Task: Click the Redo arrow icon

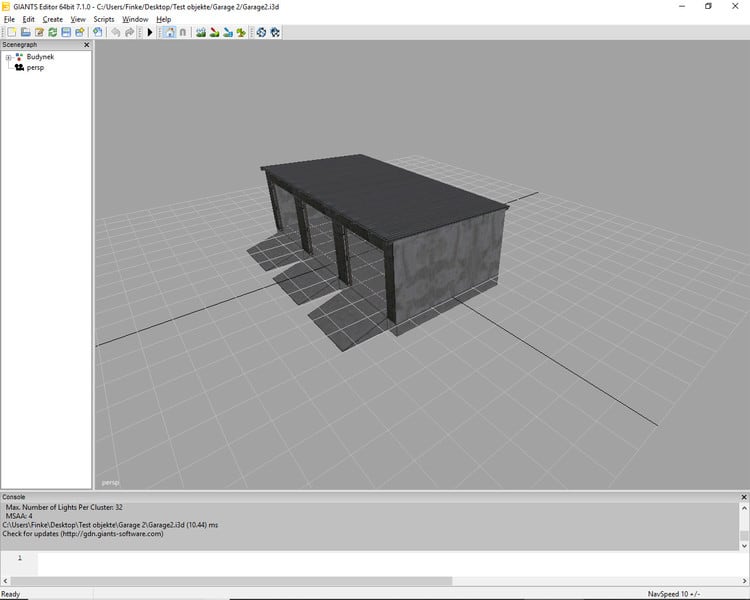Action: click(x=130, y=32)
